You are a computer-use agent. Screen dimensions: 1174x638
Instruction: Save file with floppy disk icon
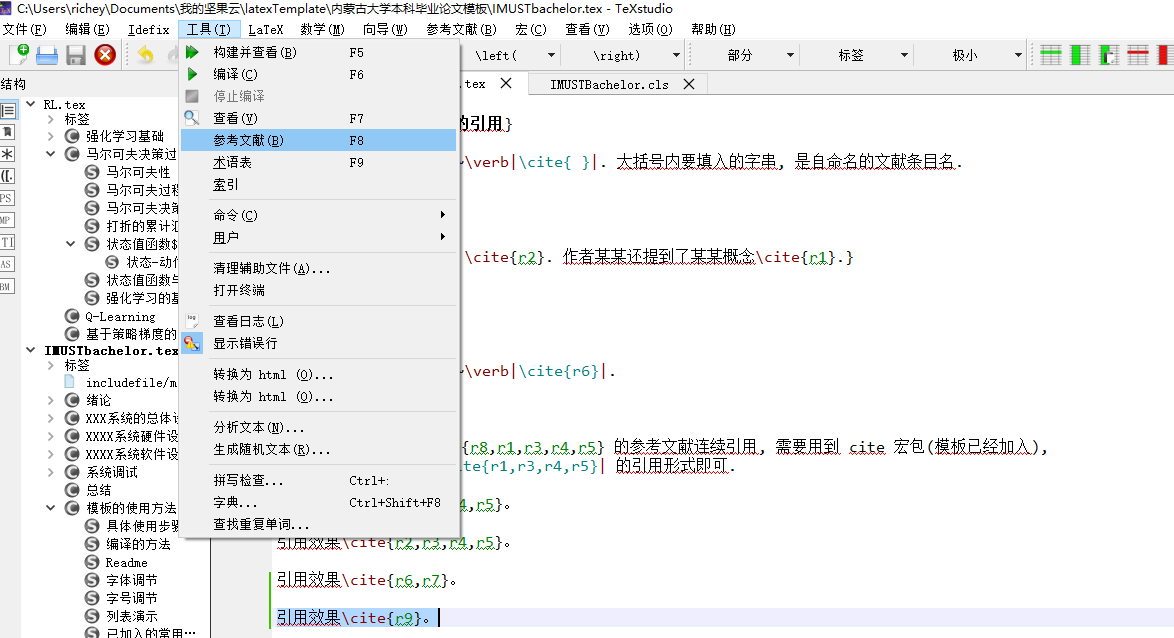tap(76, 55)
